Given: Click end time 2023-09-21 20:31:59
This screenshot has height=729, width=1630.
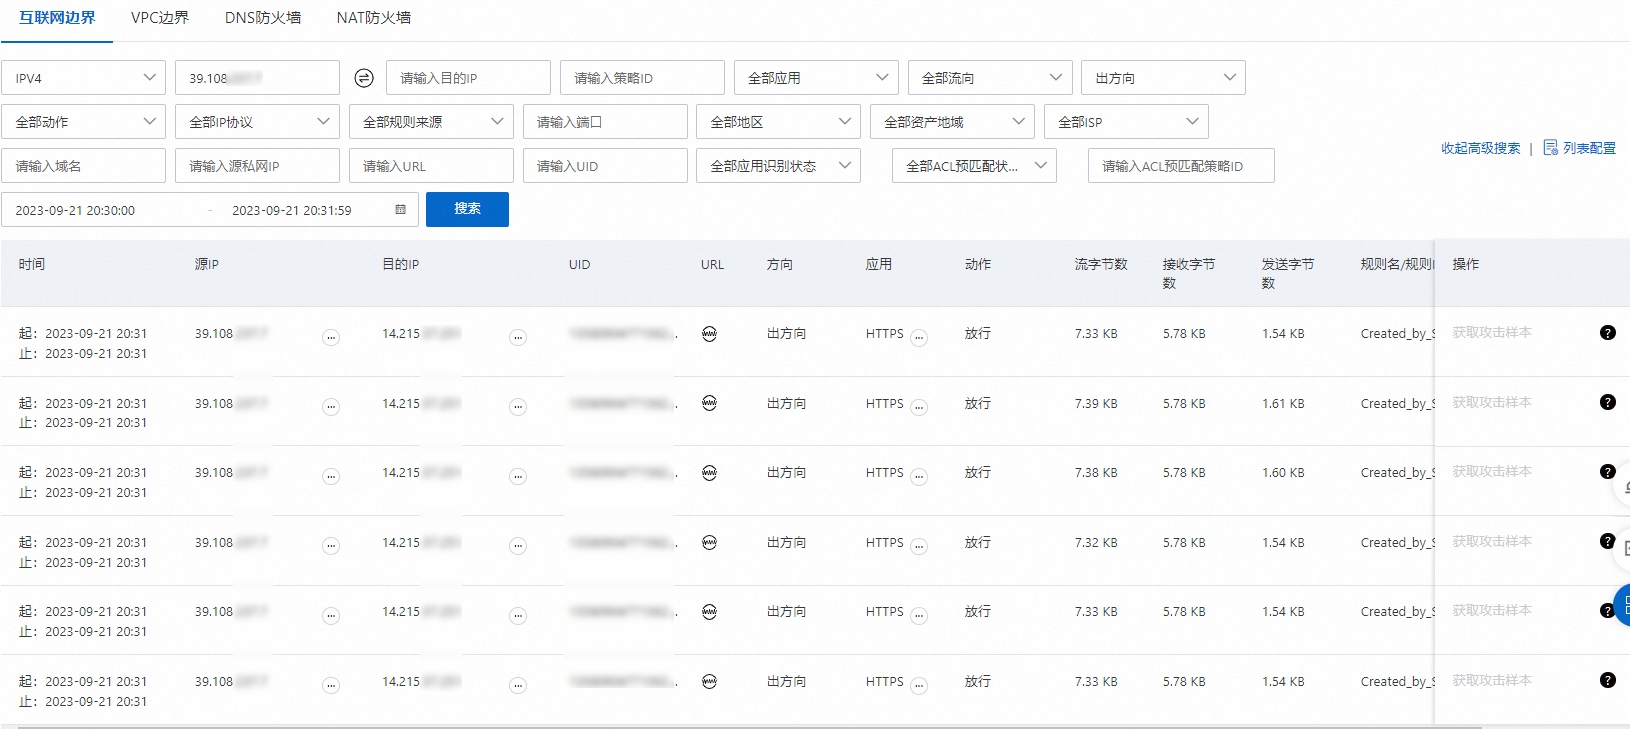Looking at the screenshot, I should (292, 211).
